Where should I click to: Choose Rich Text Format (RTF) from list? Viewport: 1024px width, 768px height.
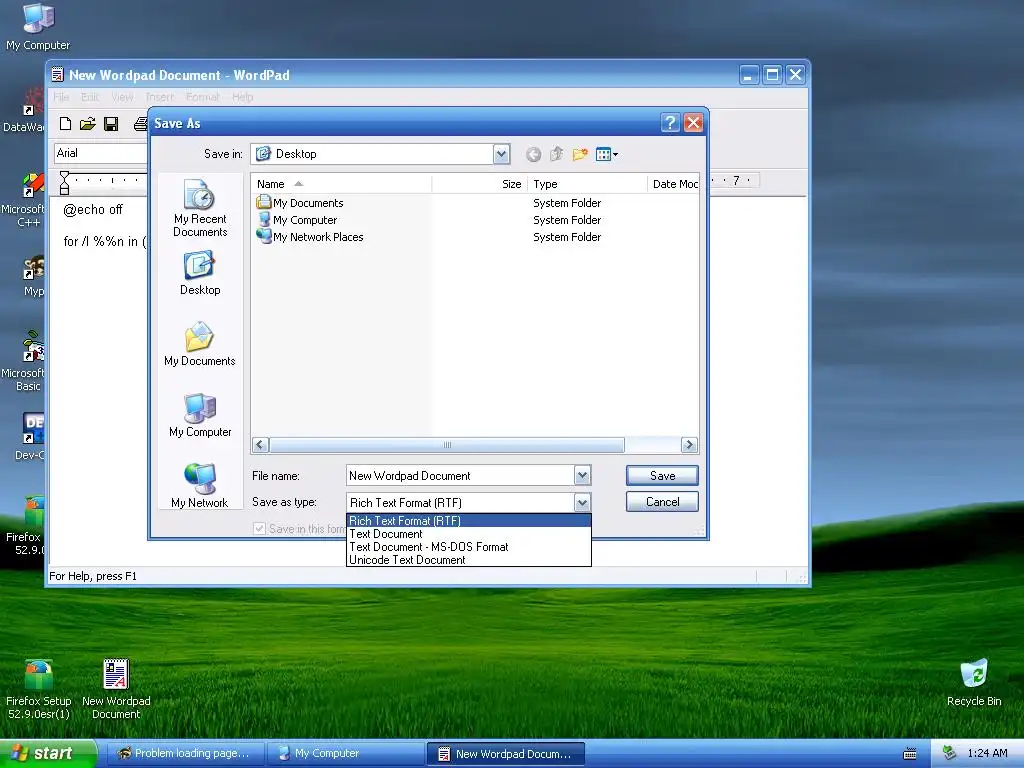(468, 520)
